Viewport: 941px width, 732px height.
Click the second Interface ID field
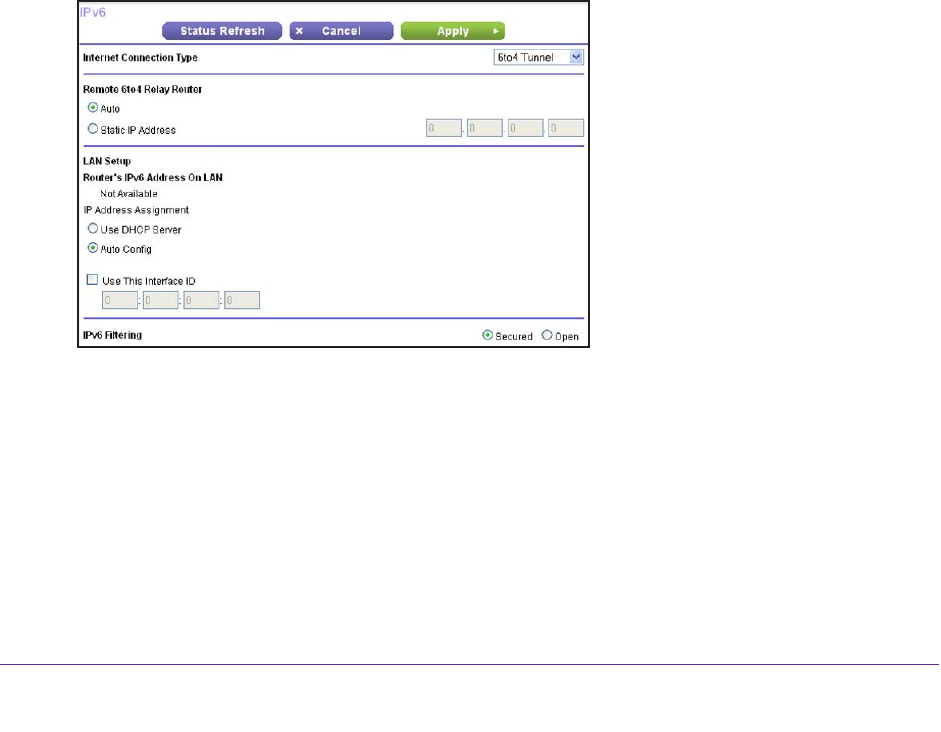pyautogui.click(x=161, y=300)
